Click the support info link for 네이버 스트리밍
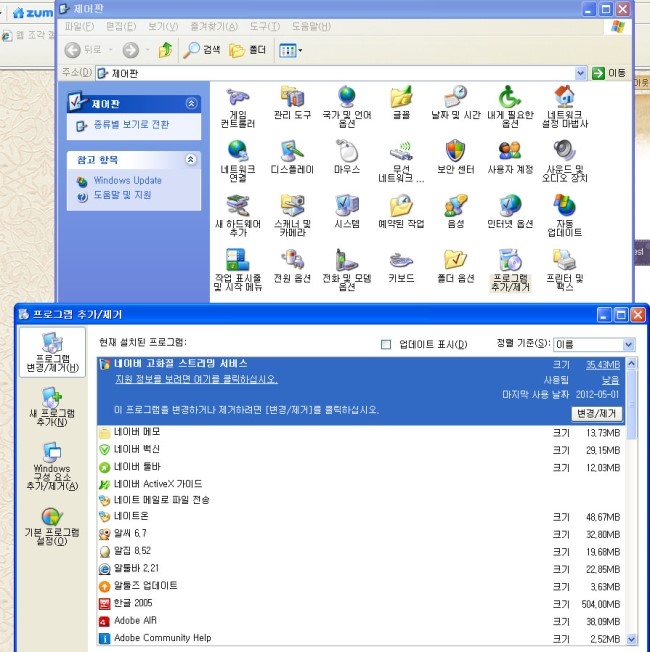Screen dimensions: 650x652 click(x=195, y=380)
